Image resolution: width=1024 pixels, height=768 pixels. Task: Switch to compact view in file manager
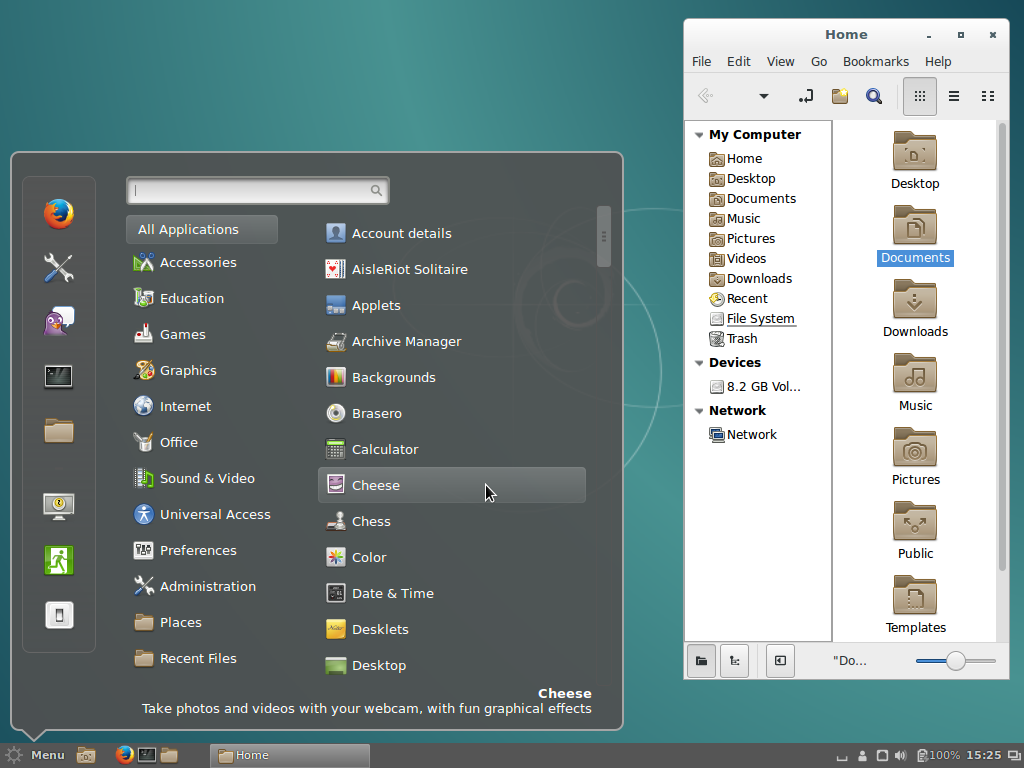(x=988, y=97)
